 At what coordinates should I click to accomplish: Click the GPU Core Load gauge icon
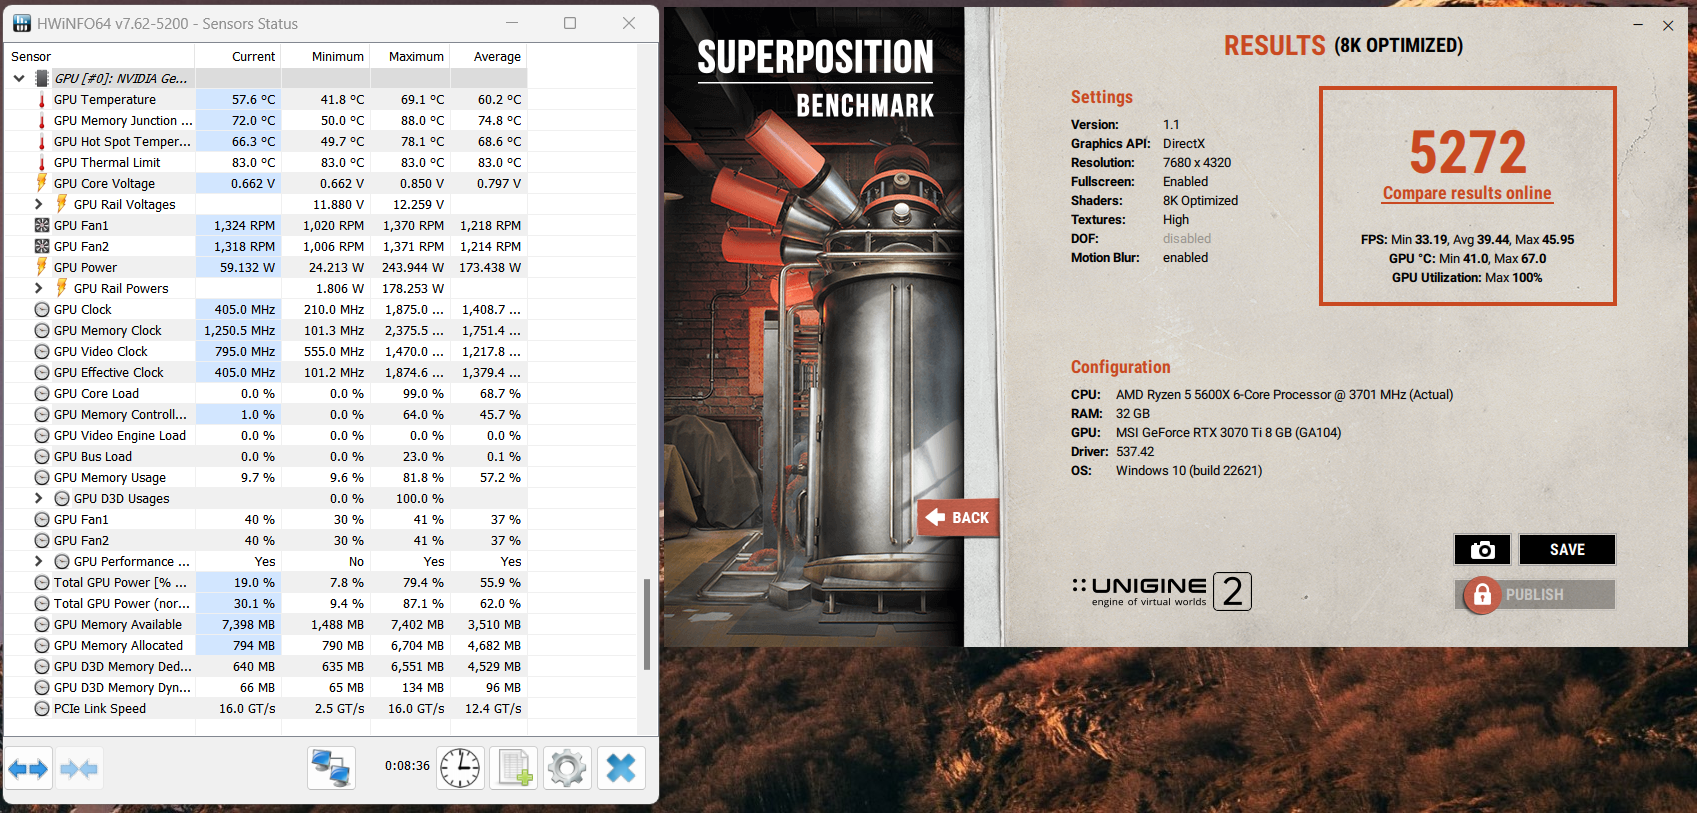42,394
